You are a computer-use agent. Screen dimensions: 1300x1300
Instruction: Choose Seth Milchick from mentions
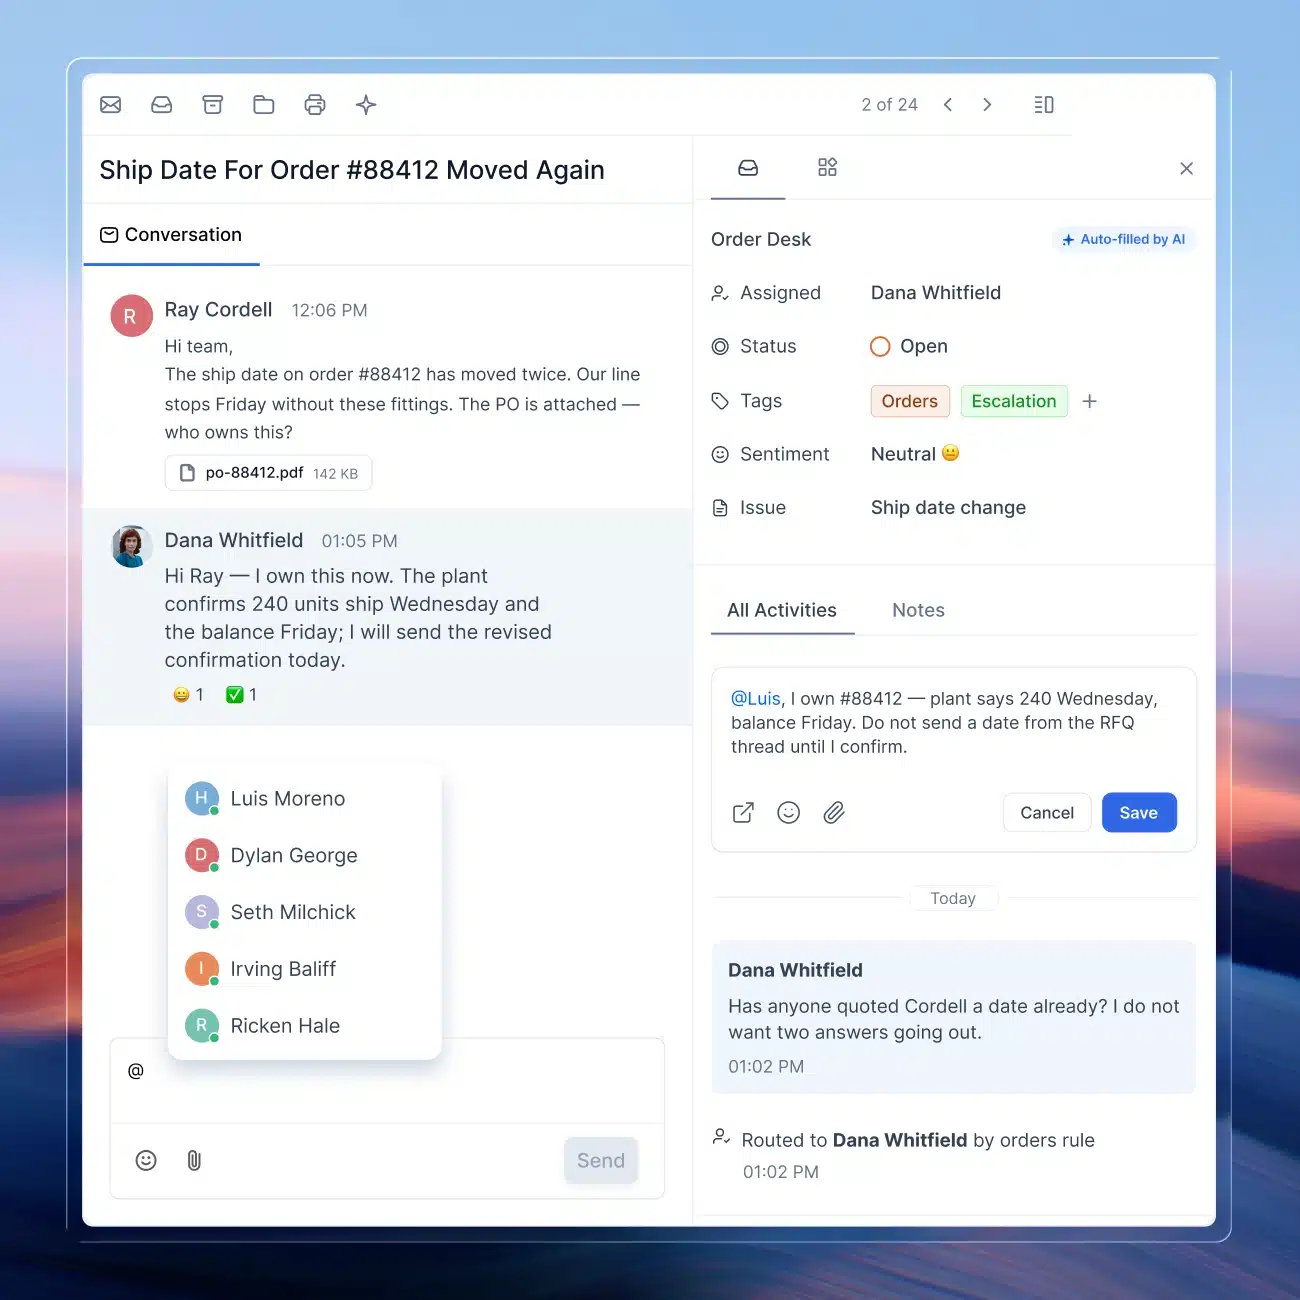(x=305, y=912)
